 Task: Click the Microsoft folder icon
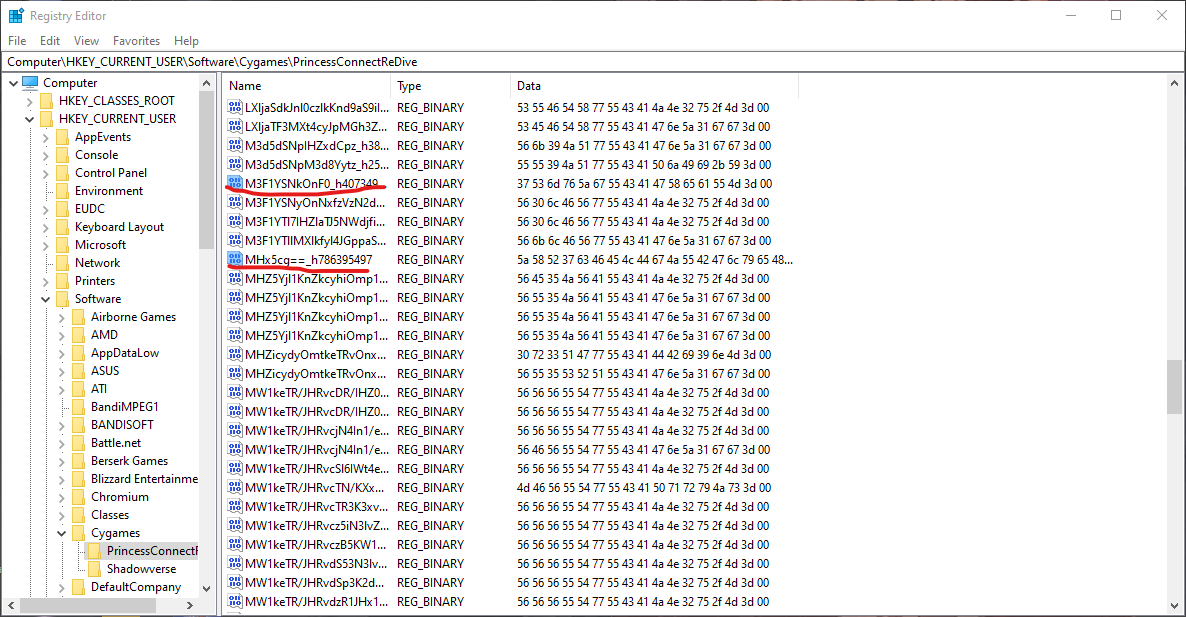62,245
